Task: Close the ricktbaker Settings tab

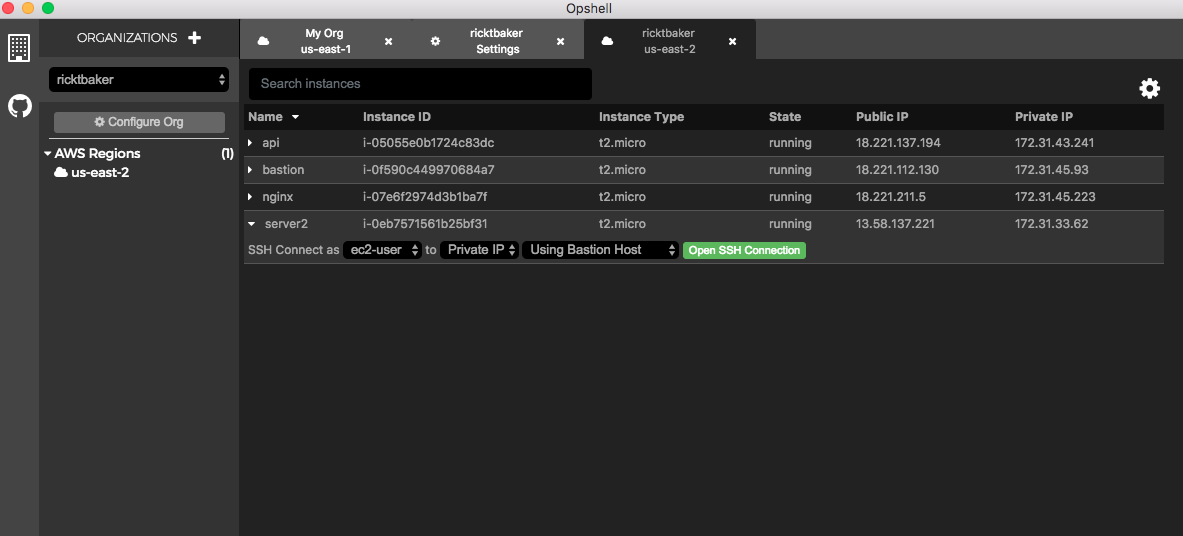Action: pyautogui.click(x=561, y=42)
